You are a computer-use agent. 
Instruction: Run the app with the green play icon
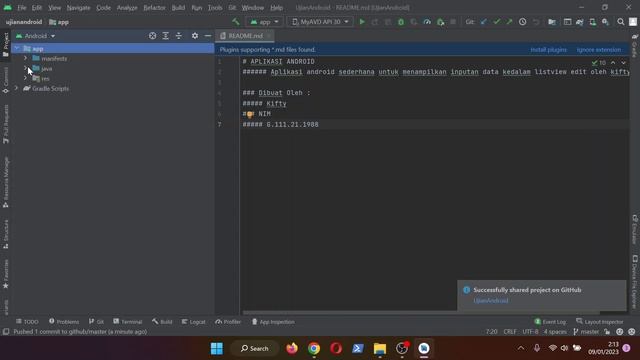click(362, 22)
